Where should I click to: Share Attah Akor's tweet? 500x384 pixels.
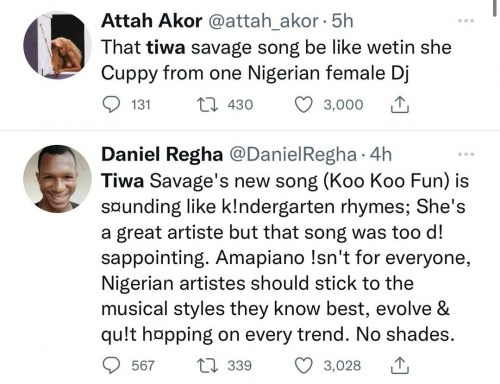[400, 105]
